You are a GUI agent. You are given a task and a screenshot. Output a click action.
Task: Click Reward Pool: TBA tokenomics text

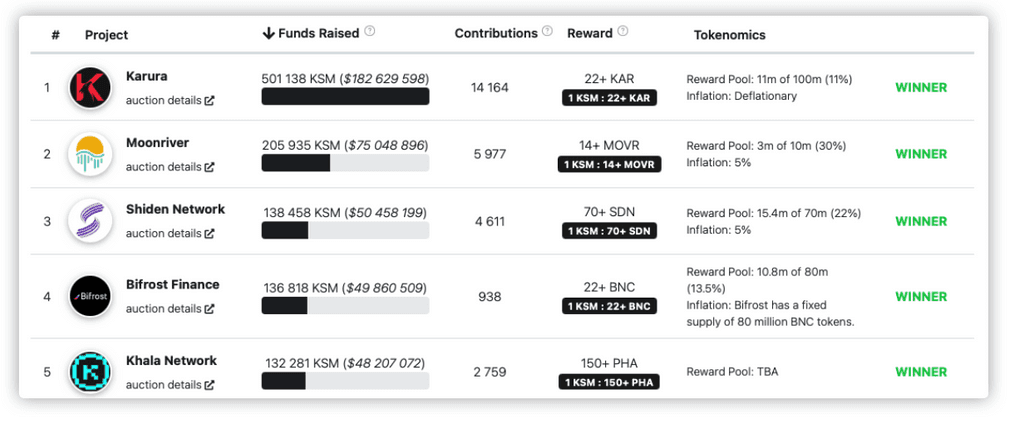732,372
